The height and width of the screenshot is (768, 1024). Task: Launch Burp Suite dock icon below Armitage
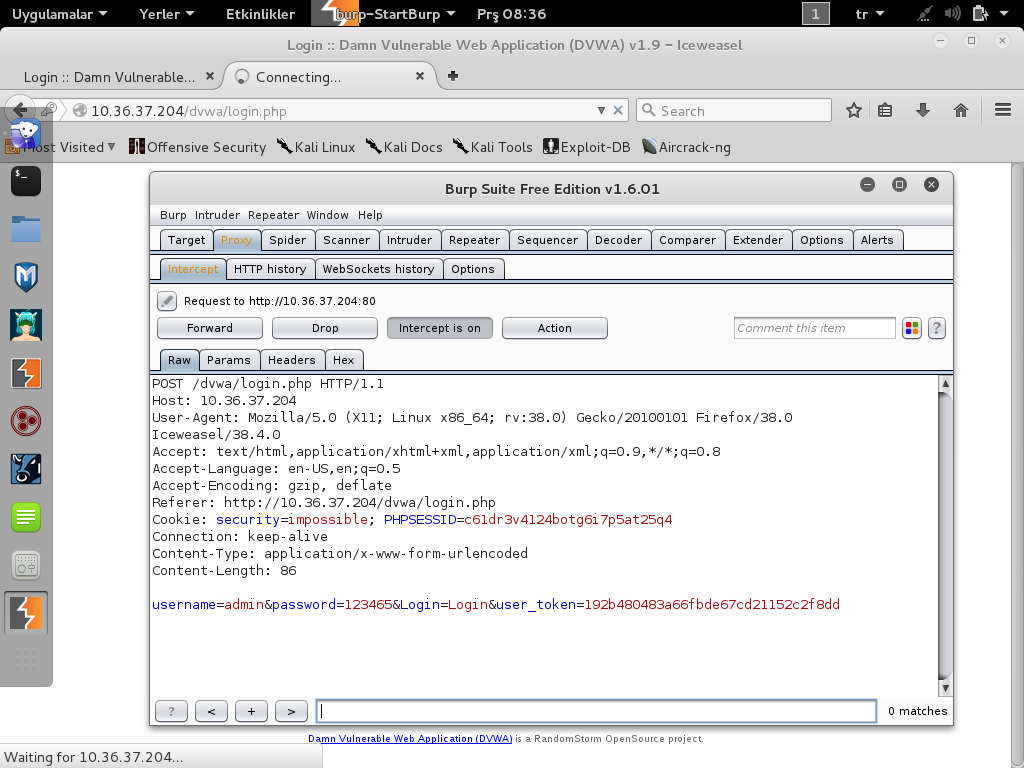point(26,373)
